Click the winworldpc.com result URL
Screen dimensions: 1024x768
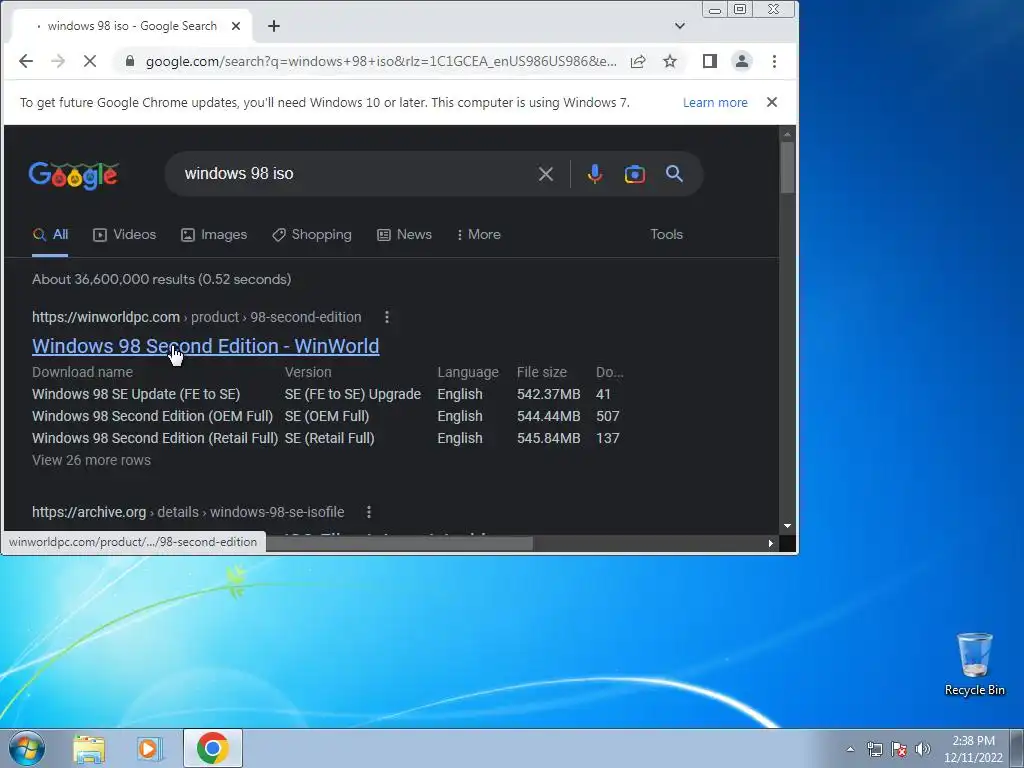coord(197,317)
